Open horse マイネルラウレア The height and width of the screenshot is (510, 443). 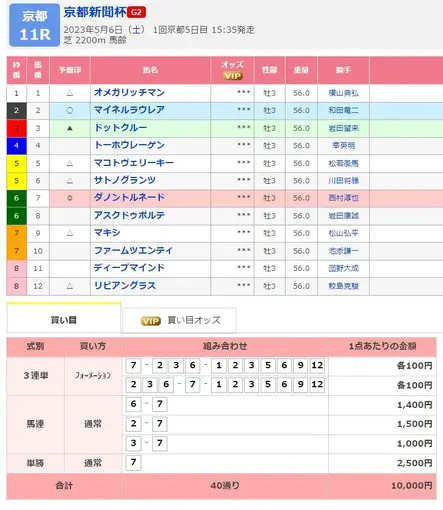click(x=129, y=110)
